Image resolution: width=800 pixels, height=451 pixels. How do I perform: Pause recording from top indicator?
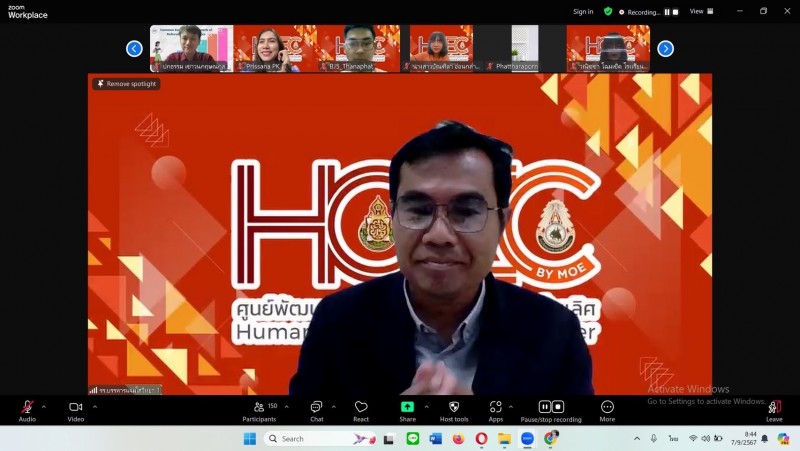coord(667,12)
